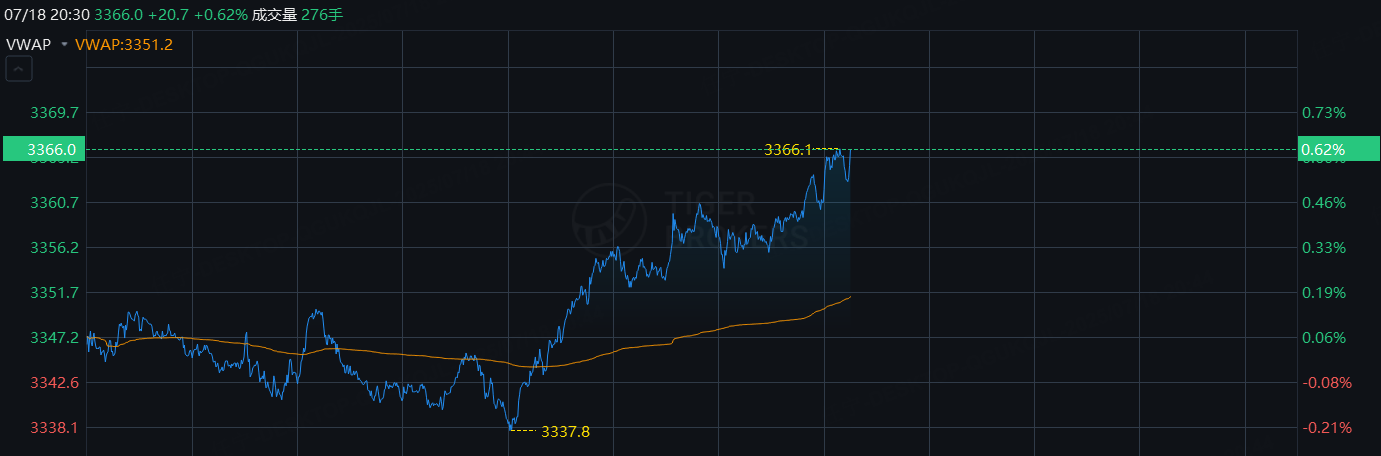Click the VWAP indicator name label
This screenshot has height=456, width=1381.
coord(29,45)
